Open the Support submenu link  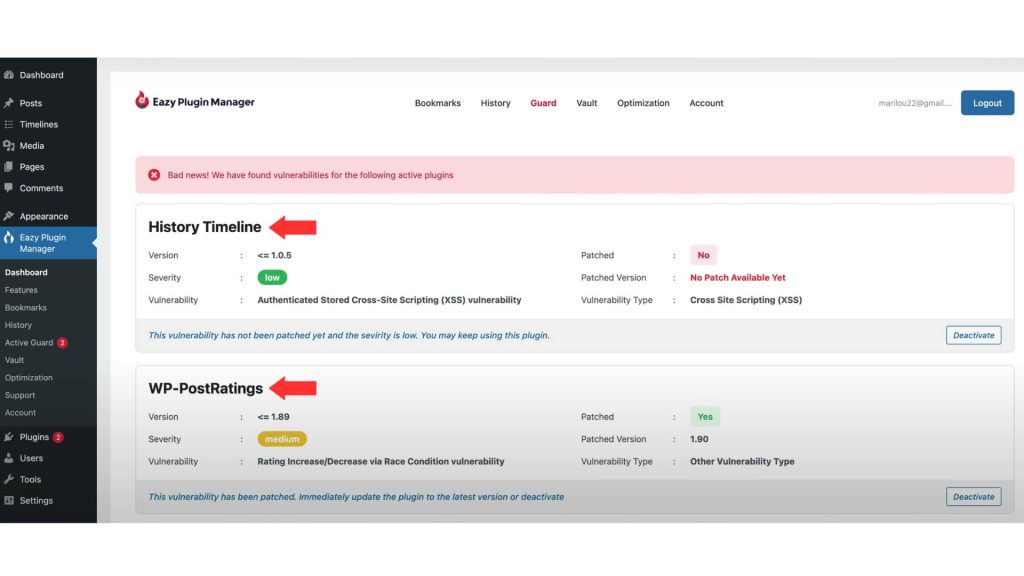20,395
